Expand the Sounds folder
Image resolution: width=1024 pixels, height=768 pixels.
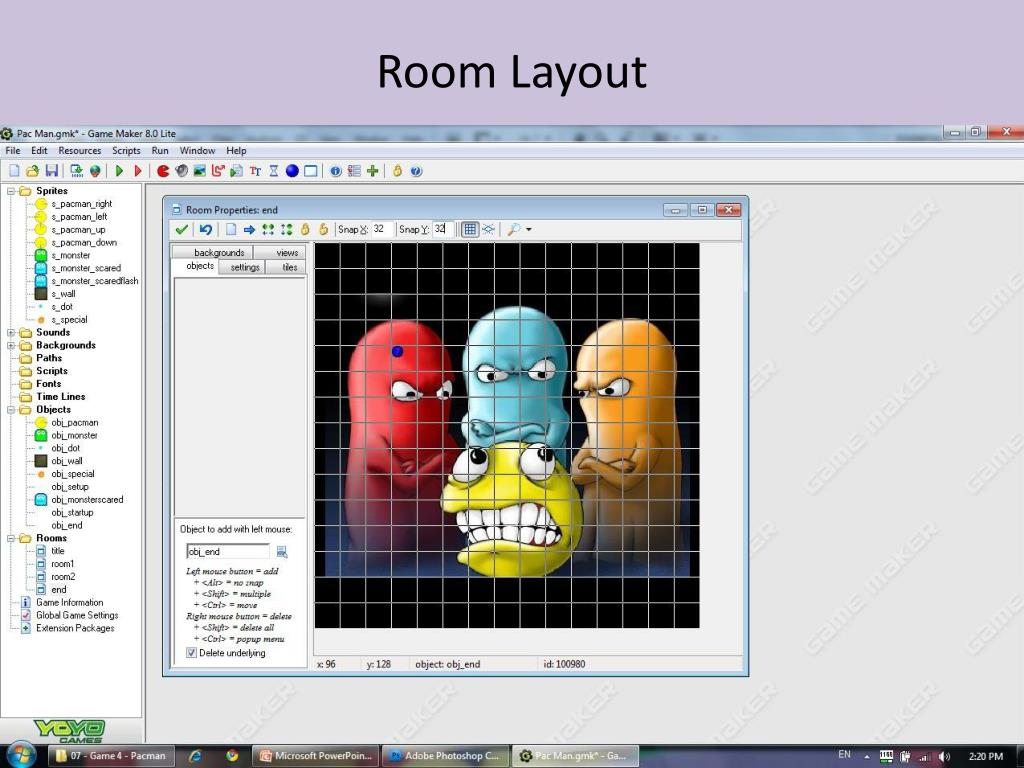click(x=11, y=332)
